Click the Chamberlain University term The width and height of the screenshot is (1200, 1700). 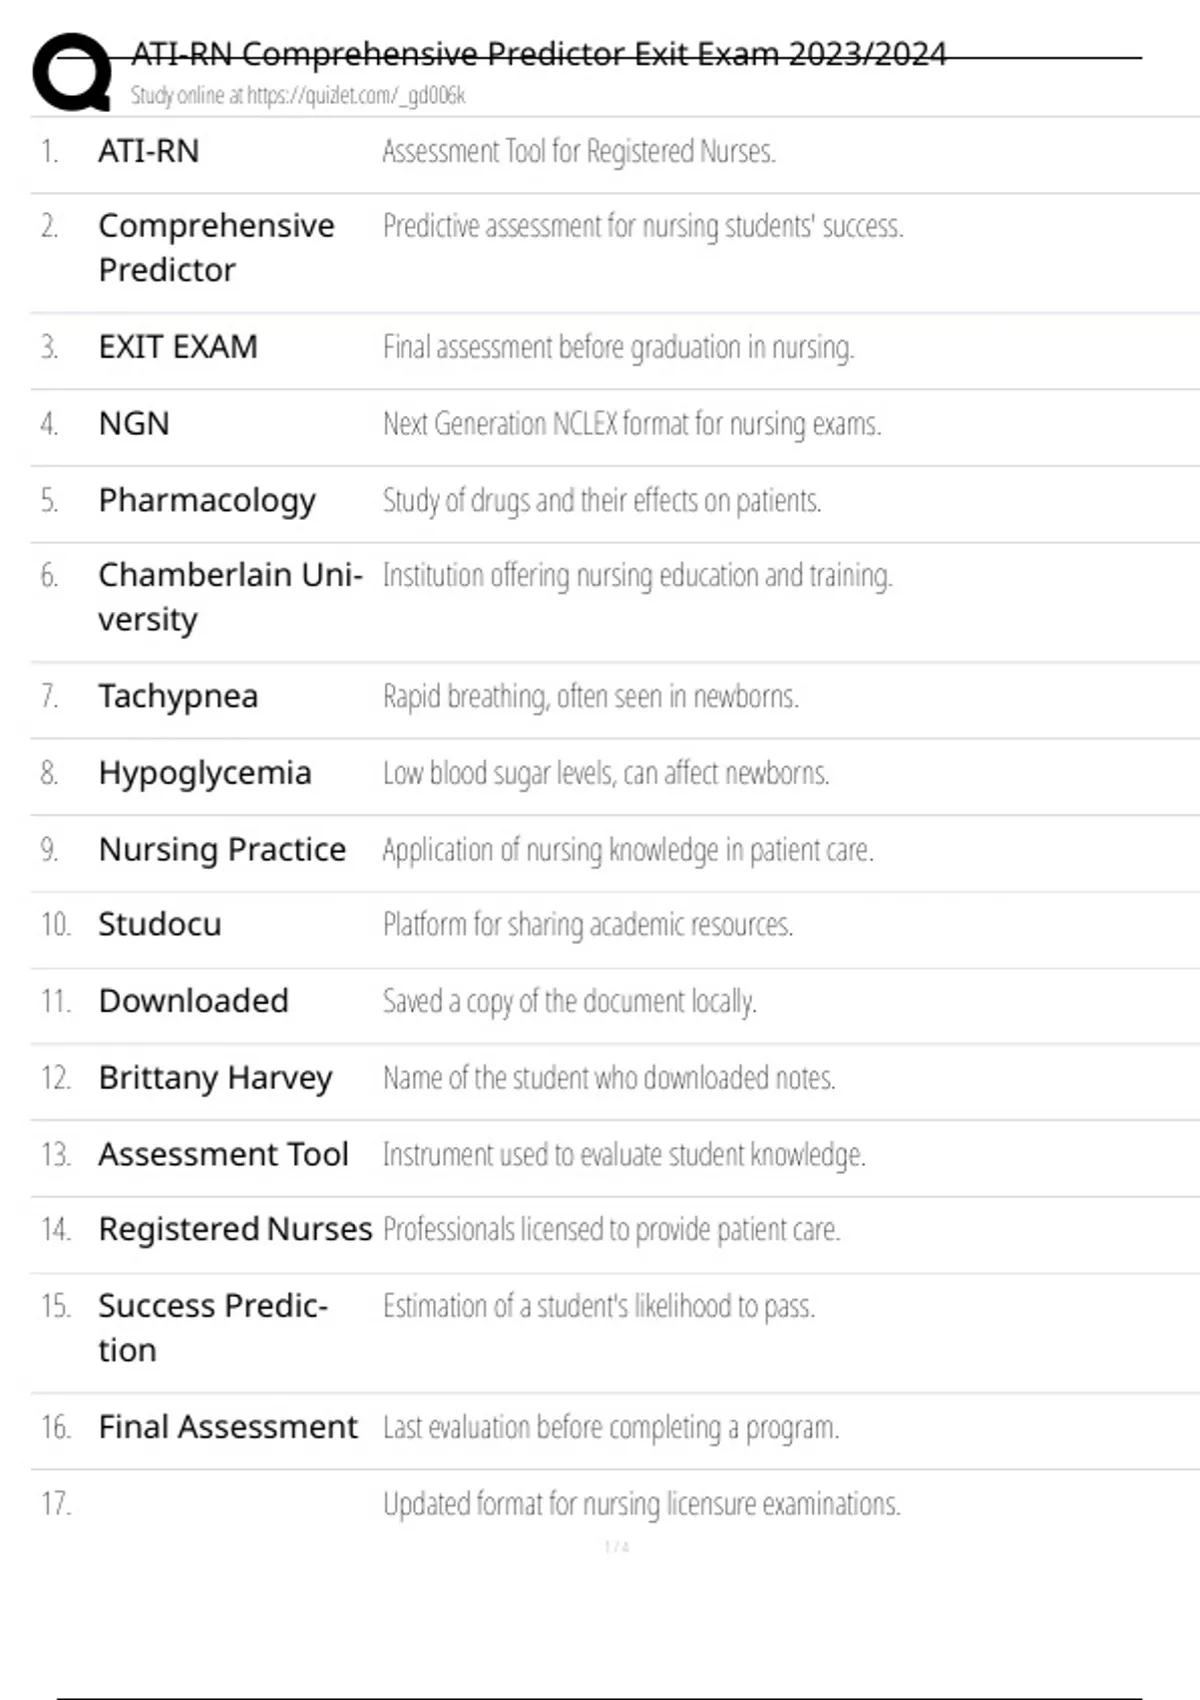point(230,597)
